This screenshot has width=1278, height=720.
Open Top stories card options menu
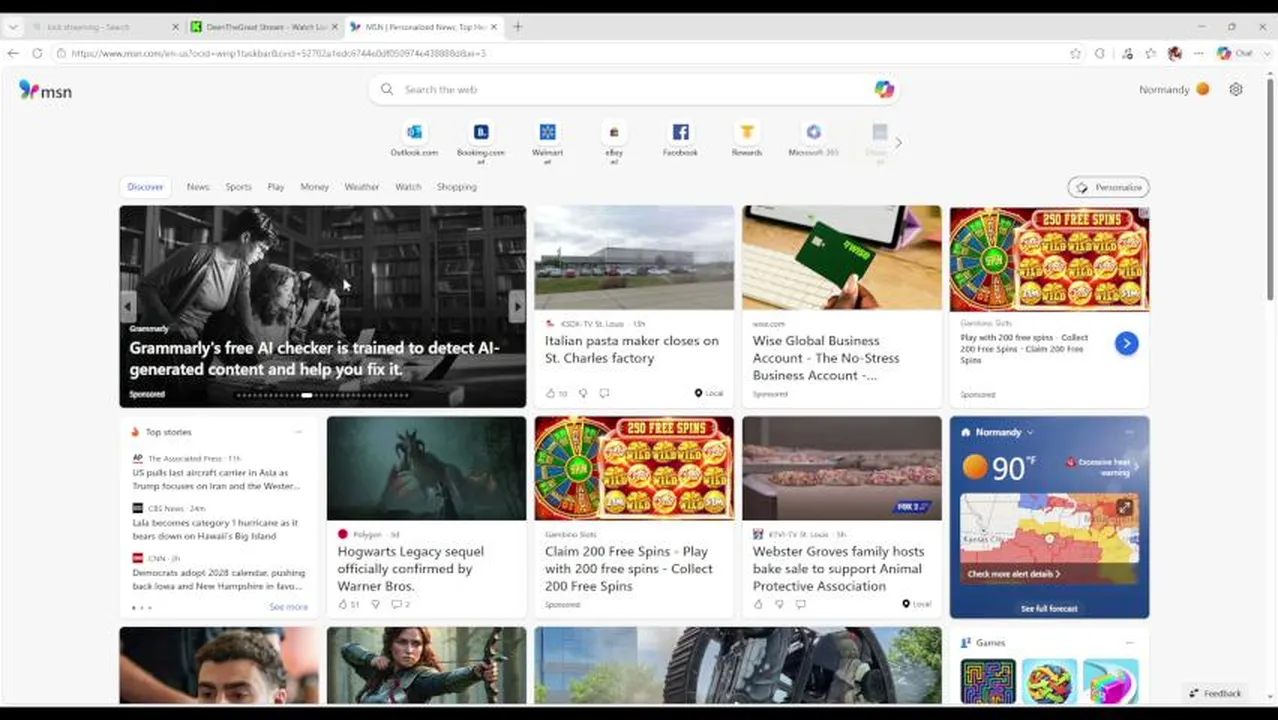click(x=298, y=432)
